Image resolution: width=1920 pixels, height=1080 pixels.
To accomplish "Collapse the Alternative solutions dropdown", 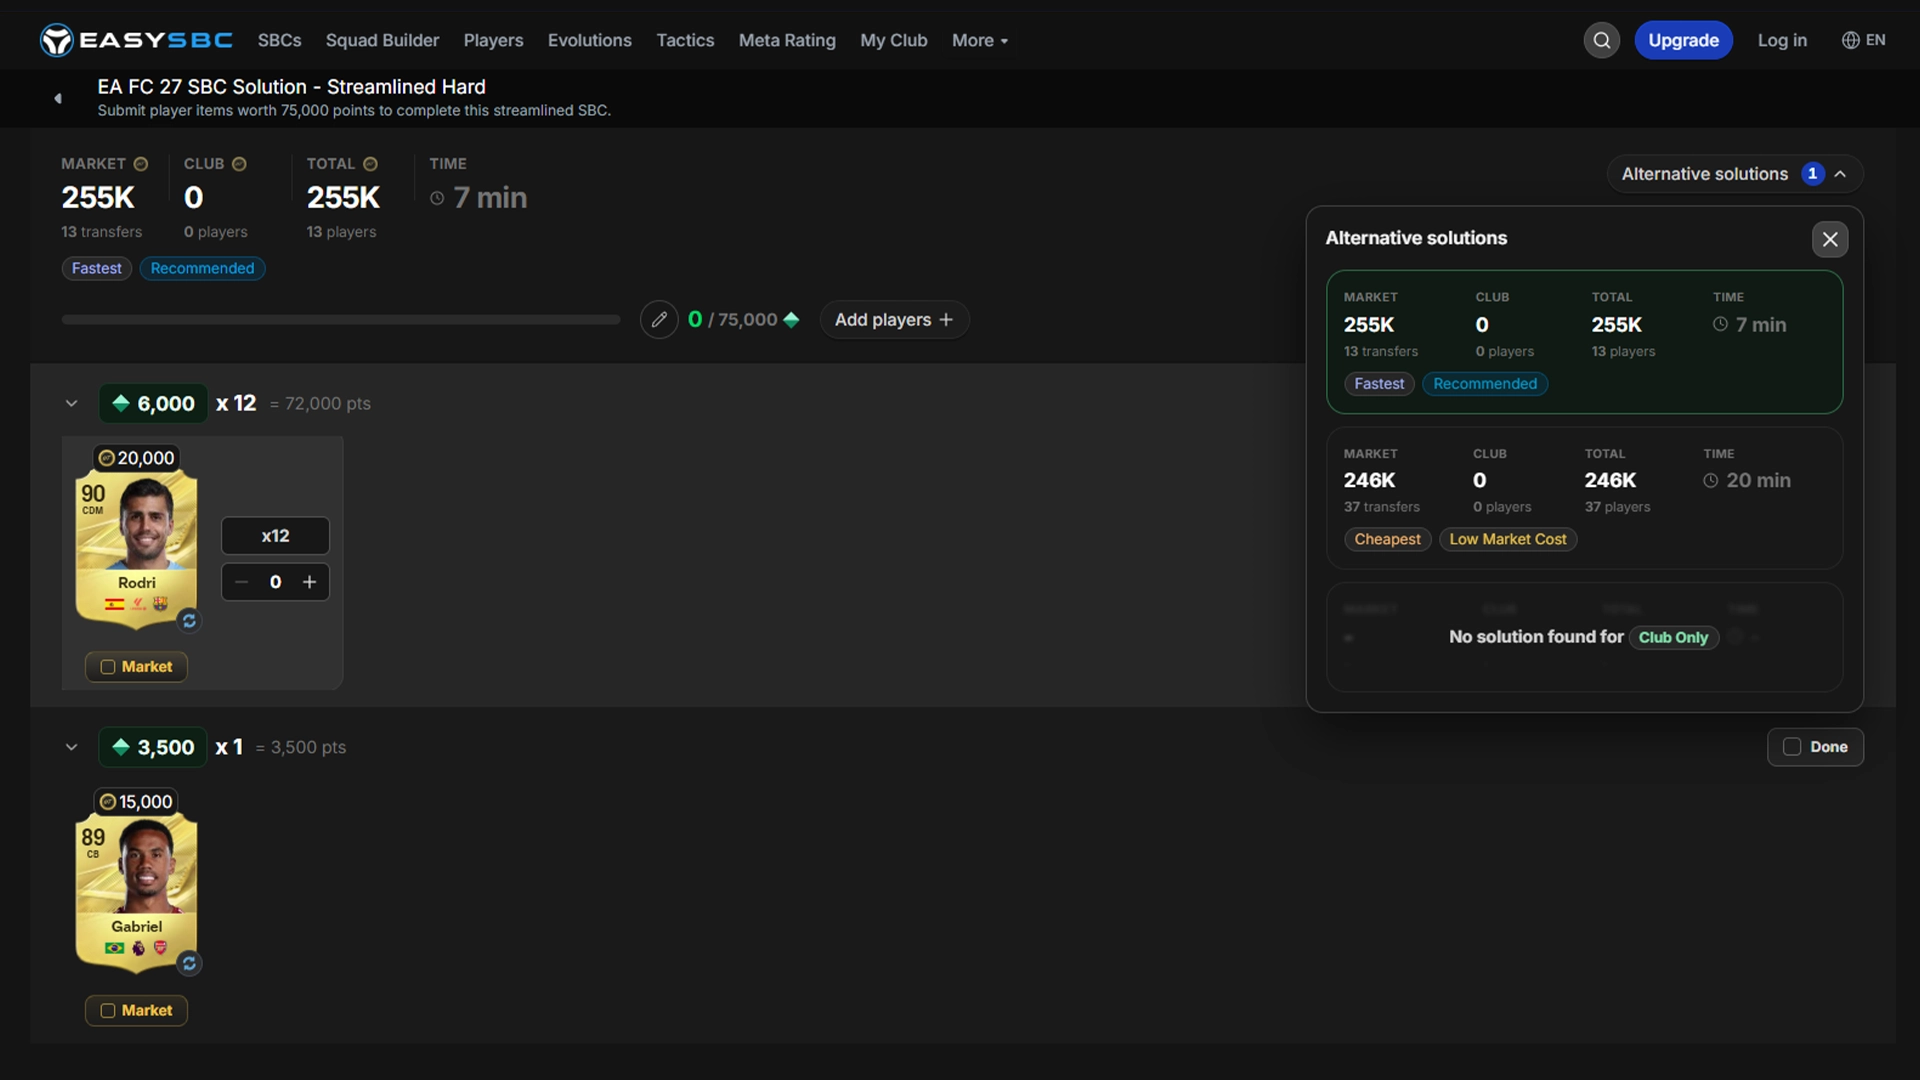I will 1735,174.
